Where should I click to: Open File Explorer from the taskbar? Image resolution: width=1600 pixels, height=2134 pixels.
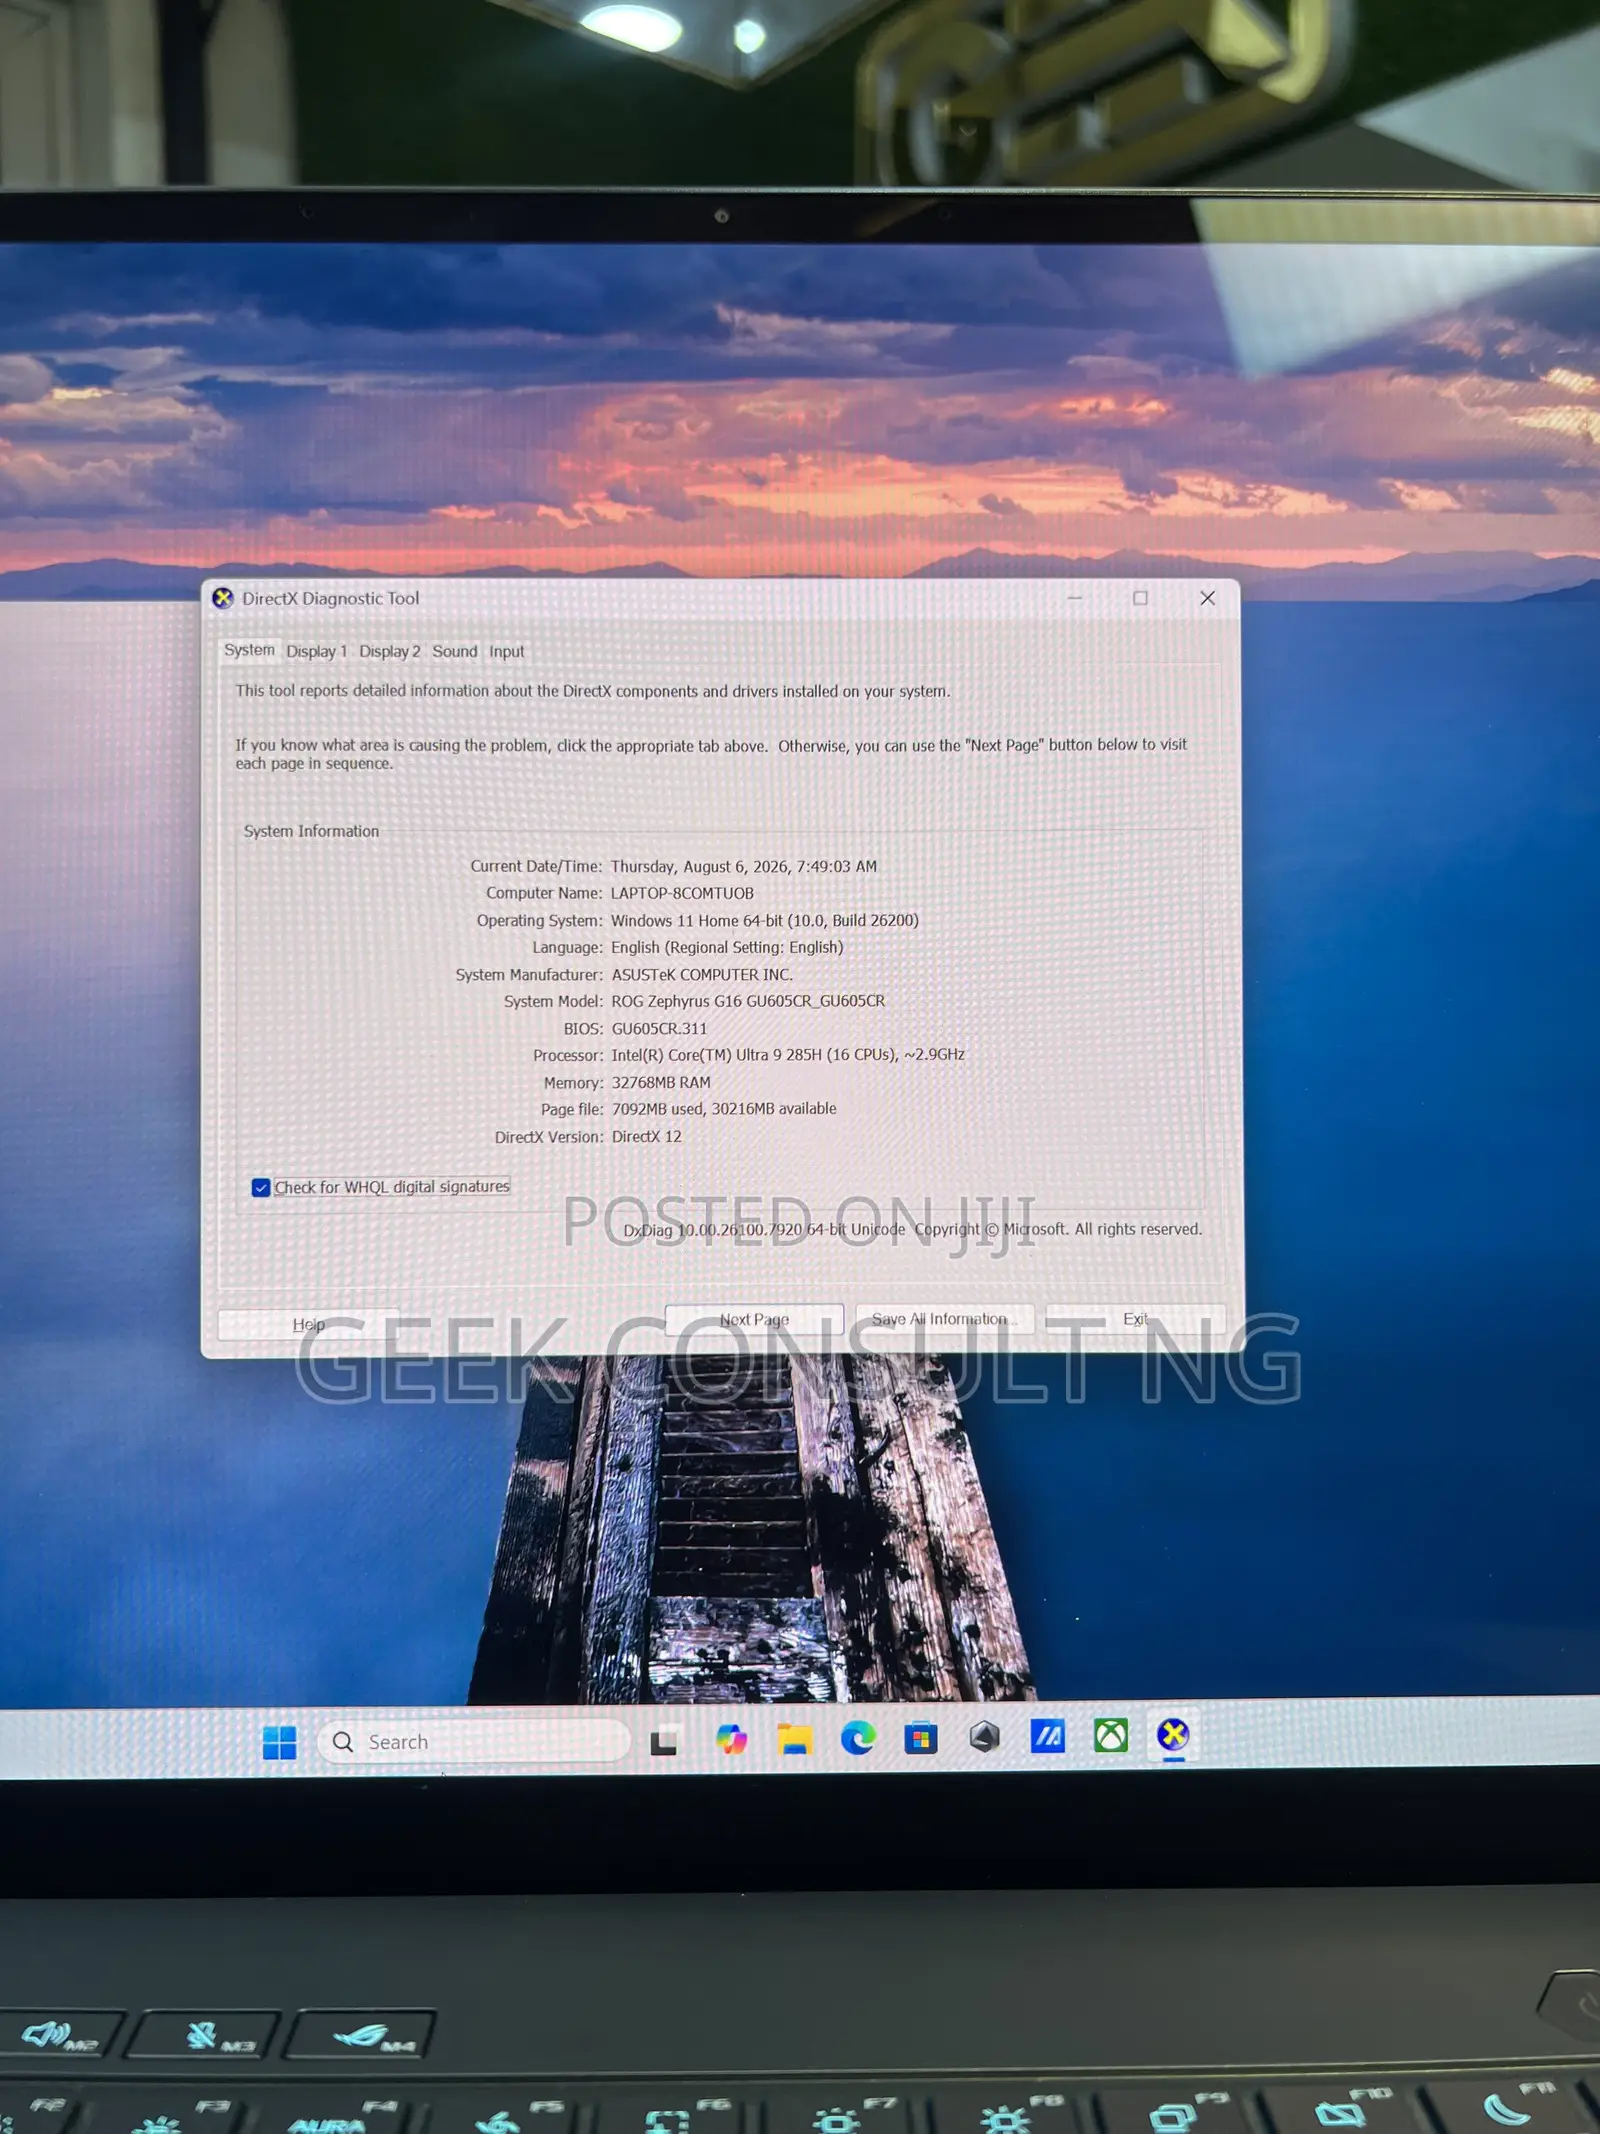(795, 1740)
